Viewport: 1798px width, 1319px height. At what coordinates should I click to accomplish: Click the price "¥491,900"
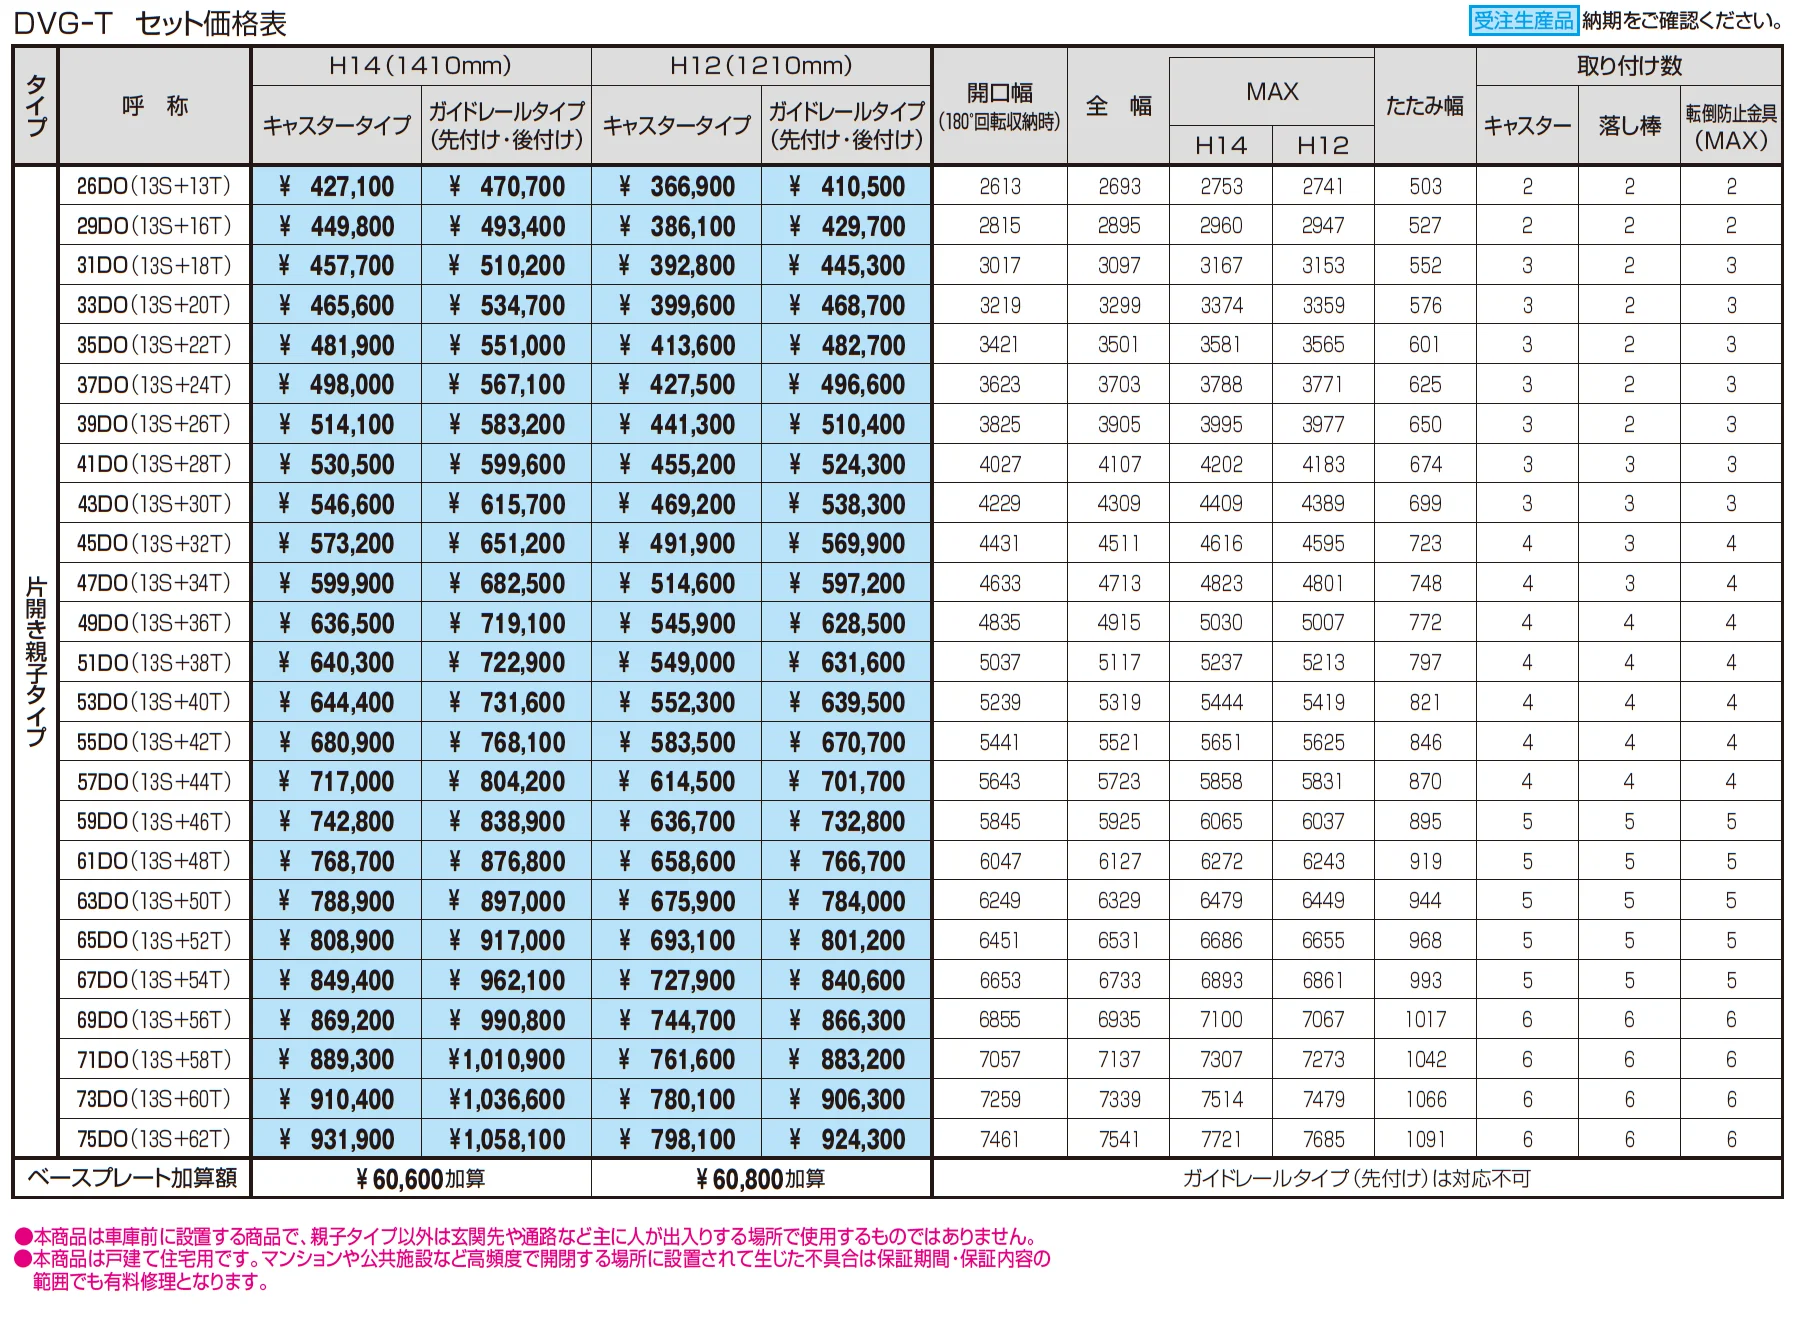tap(677, 543)
